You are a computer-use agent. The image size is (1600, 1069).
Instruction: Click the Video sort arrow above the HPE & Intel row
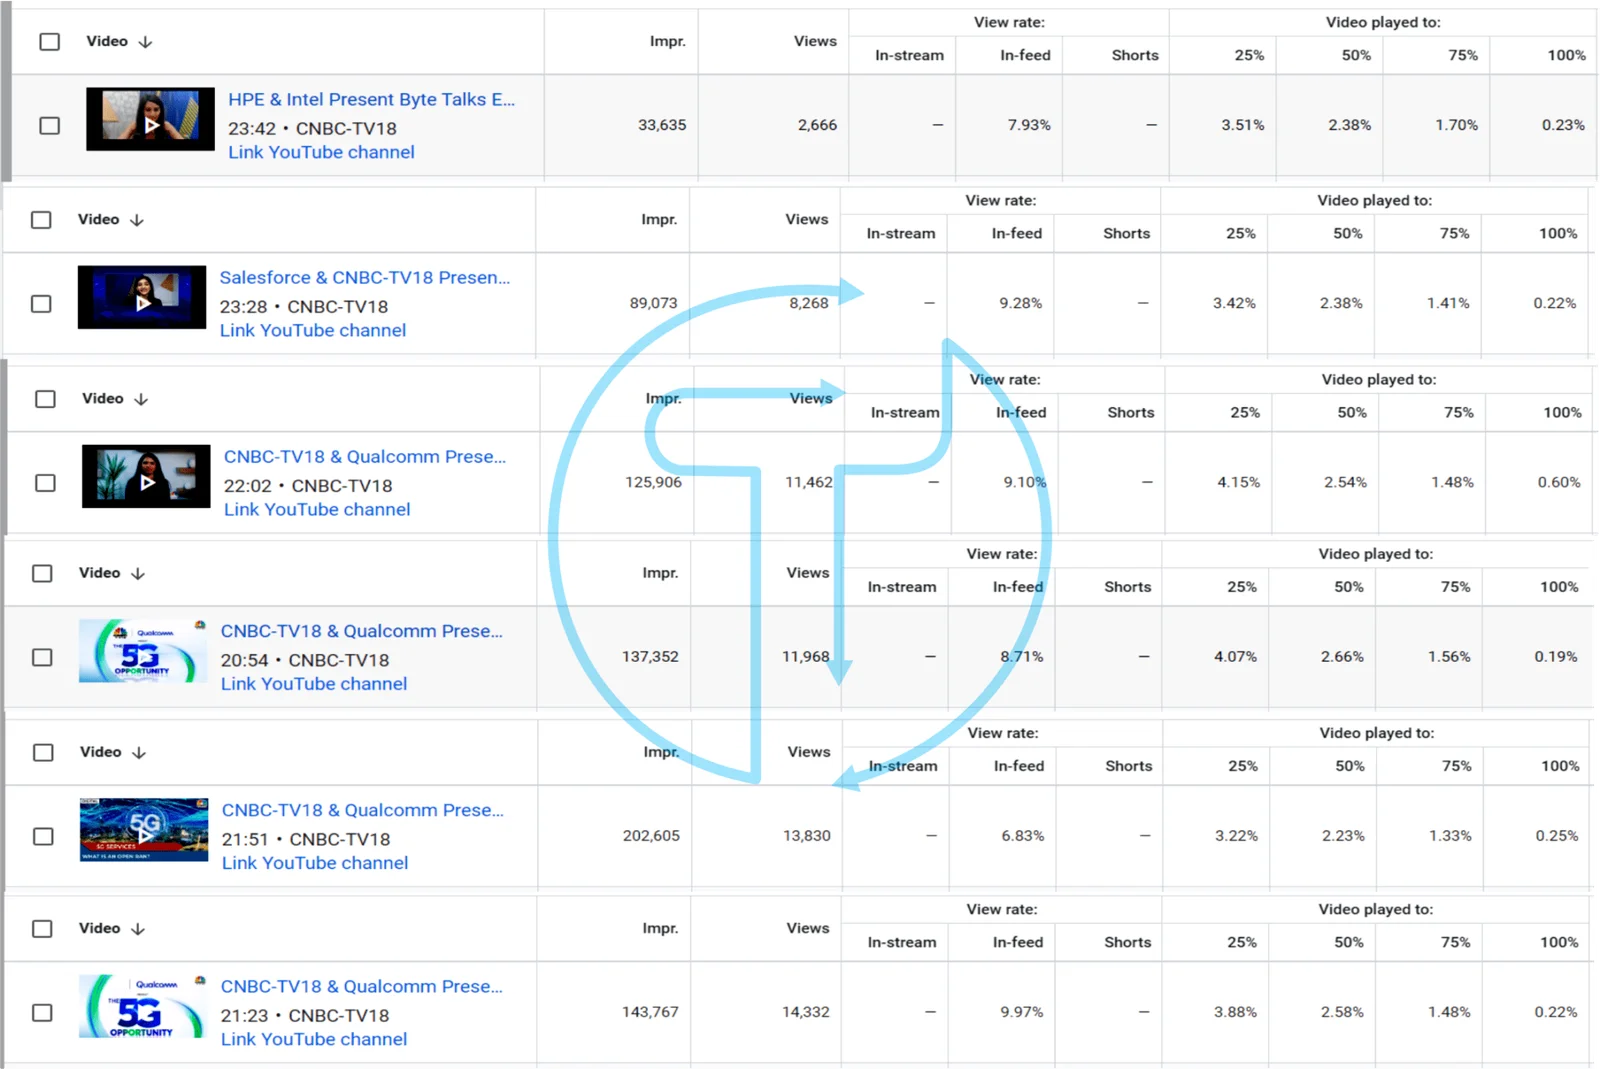(x=145, y=42)
